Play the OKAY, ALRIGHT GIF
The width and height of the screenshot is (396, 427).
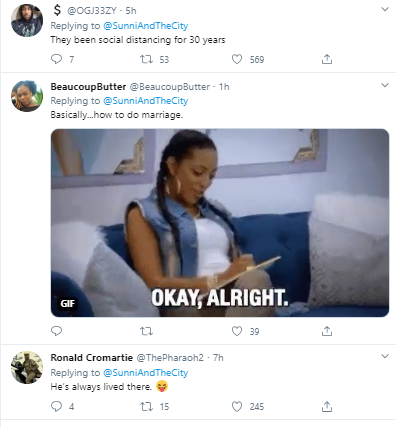point(220,223)
